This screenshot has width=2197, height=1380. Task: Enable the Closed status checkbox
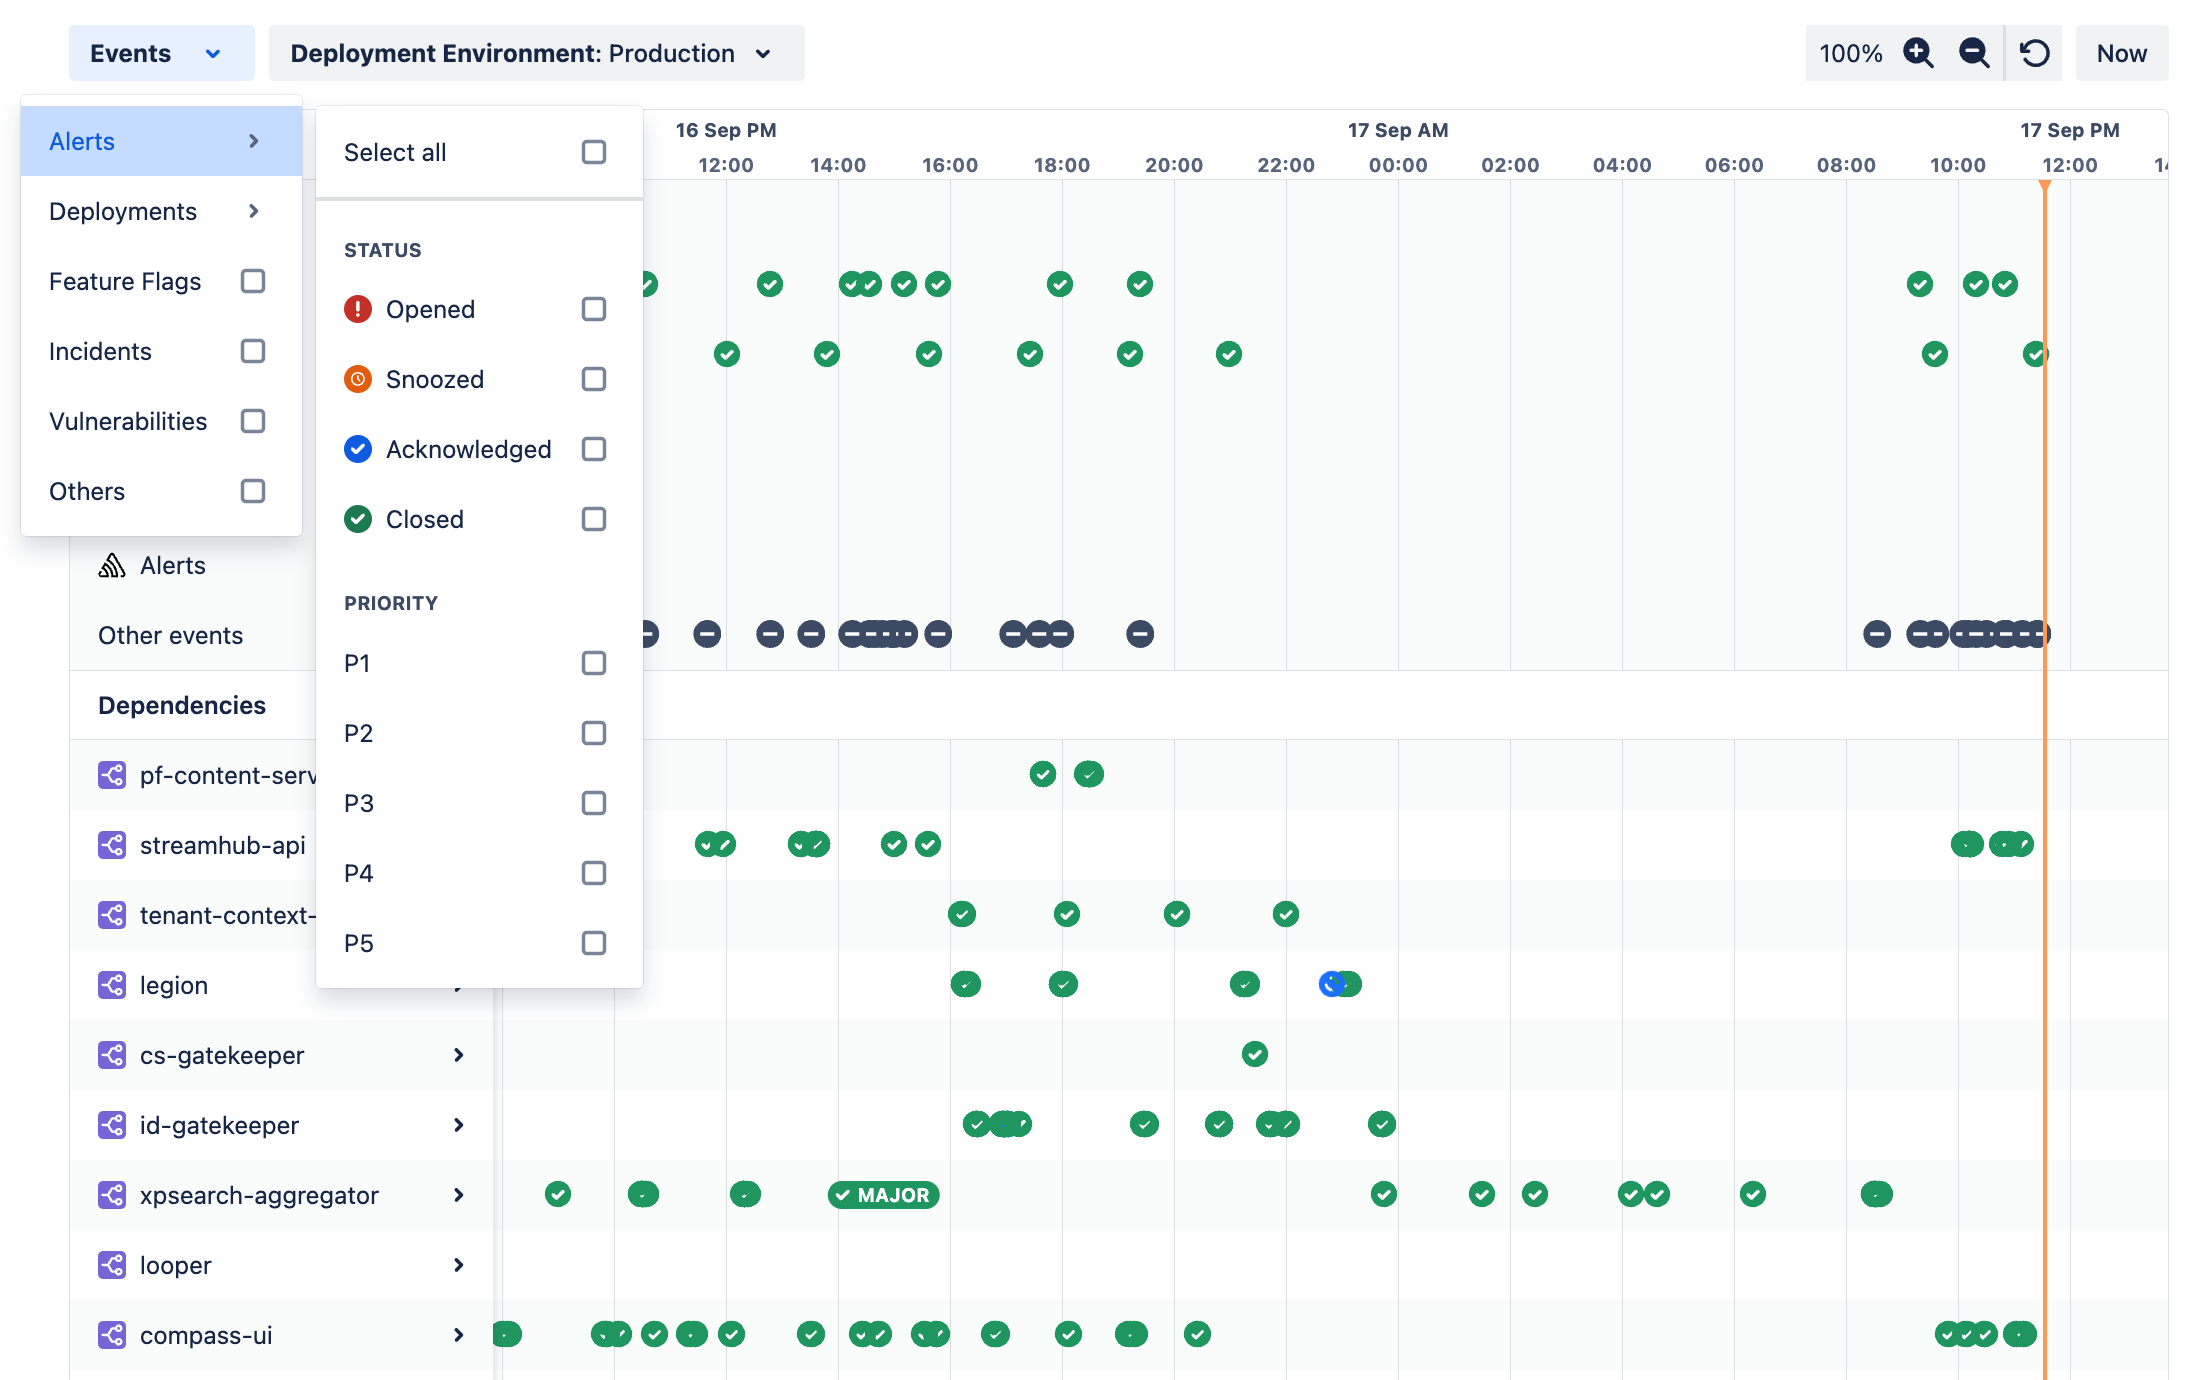(594, 519)
